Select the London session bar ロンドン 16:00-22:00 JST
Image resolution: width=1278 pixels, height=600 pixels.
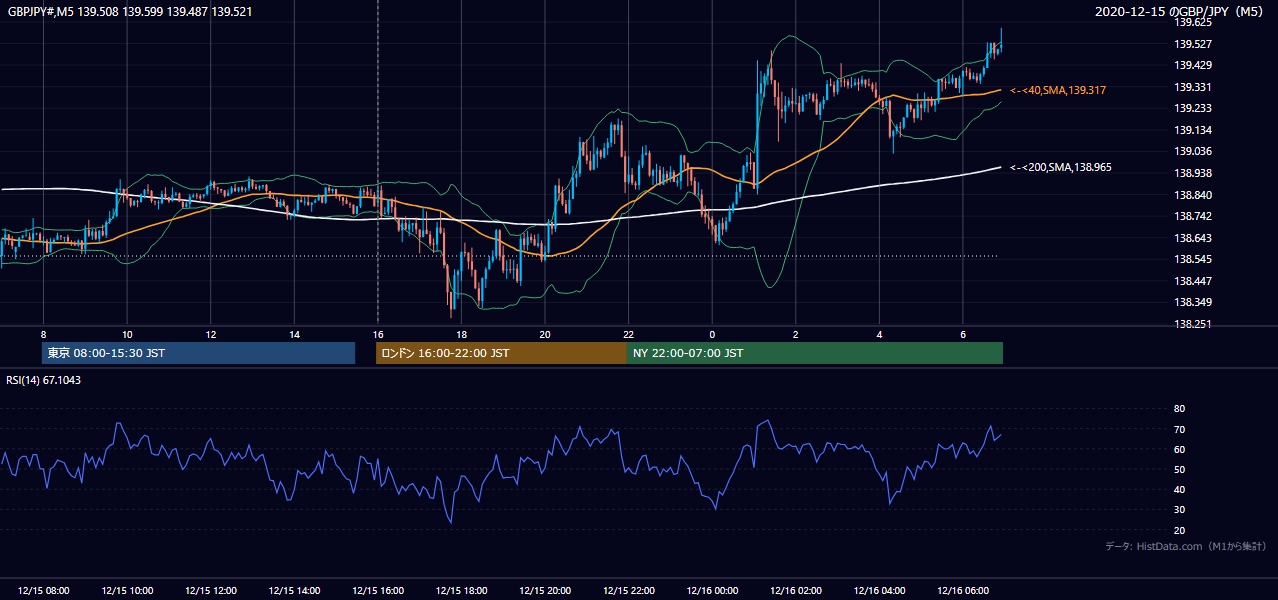click(x=501, y=353)
